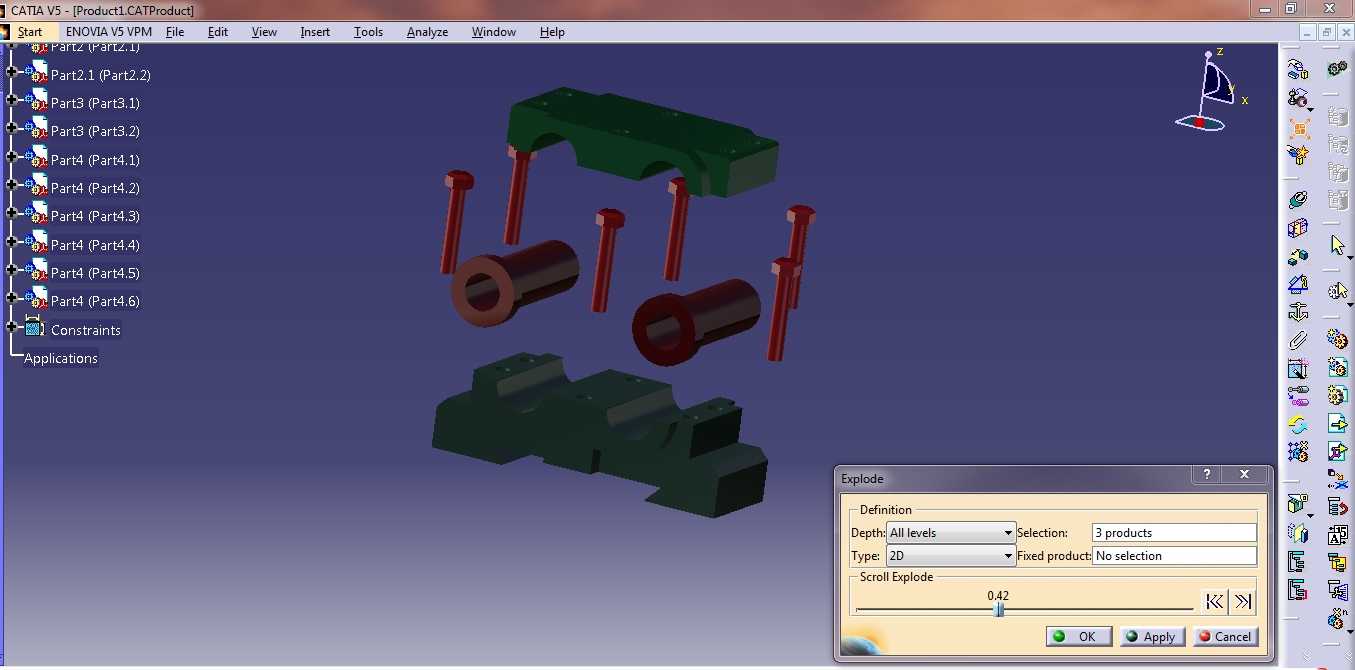Click the anchor Fix Component icon
This screenshot has width=1355, height=670.
(1298, 312)
